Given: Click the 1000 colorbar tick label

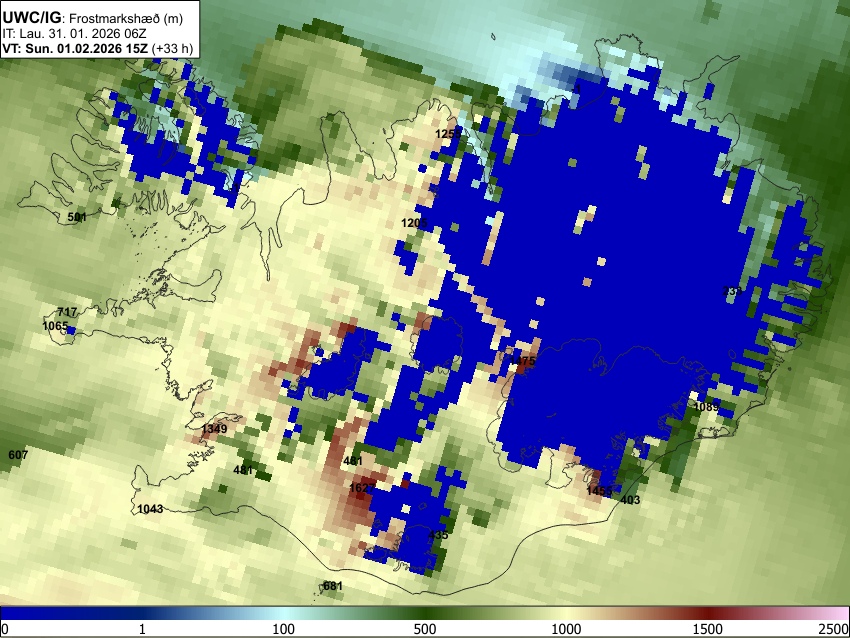Looking at the screenshot, I should pyautogui.click(x=566, y=629).
